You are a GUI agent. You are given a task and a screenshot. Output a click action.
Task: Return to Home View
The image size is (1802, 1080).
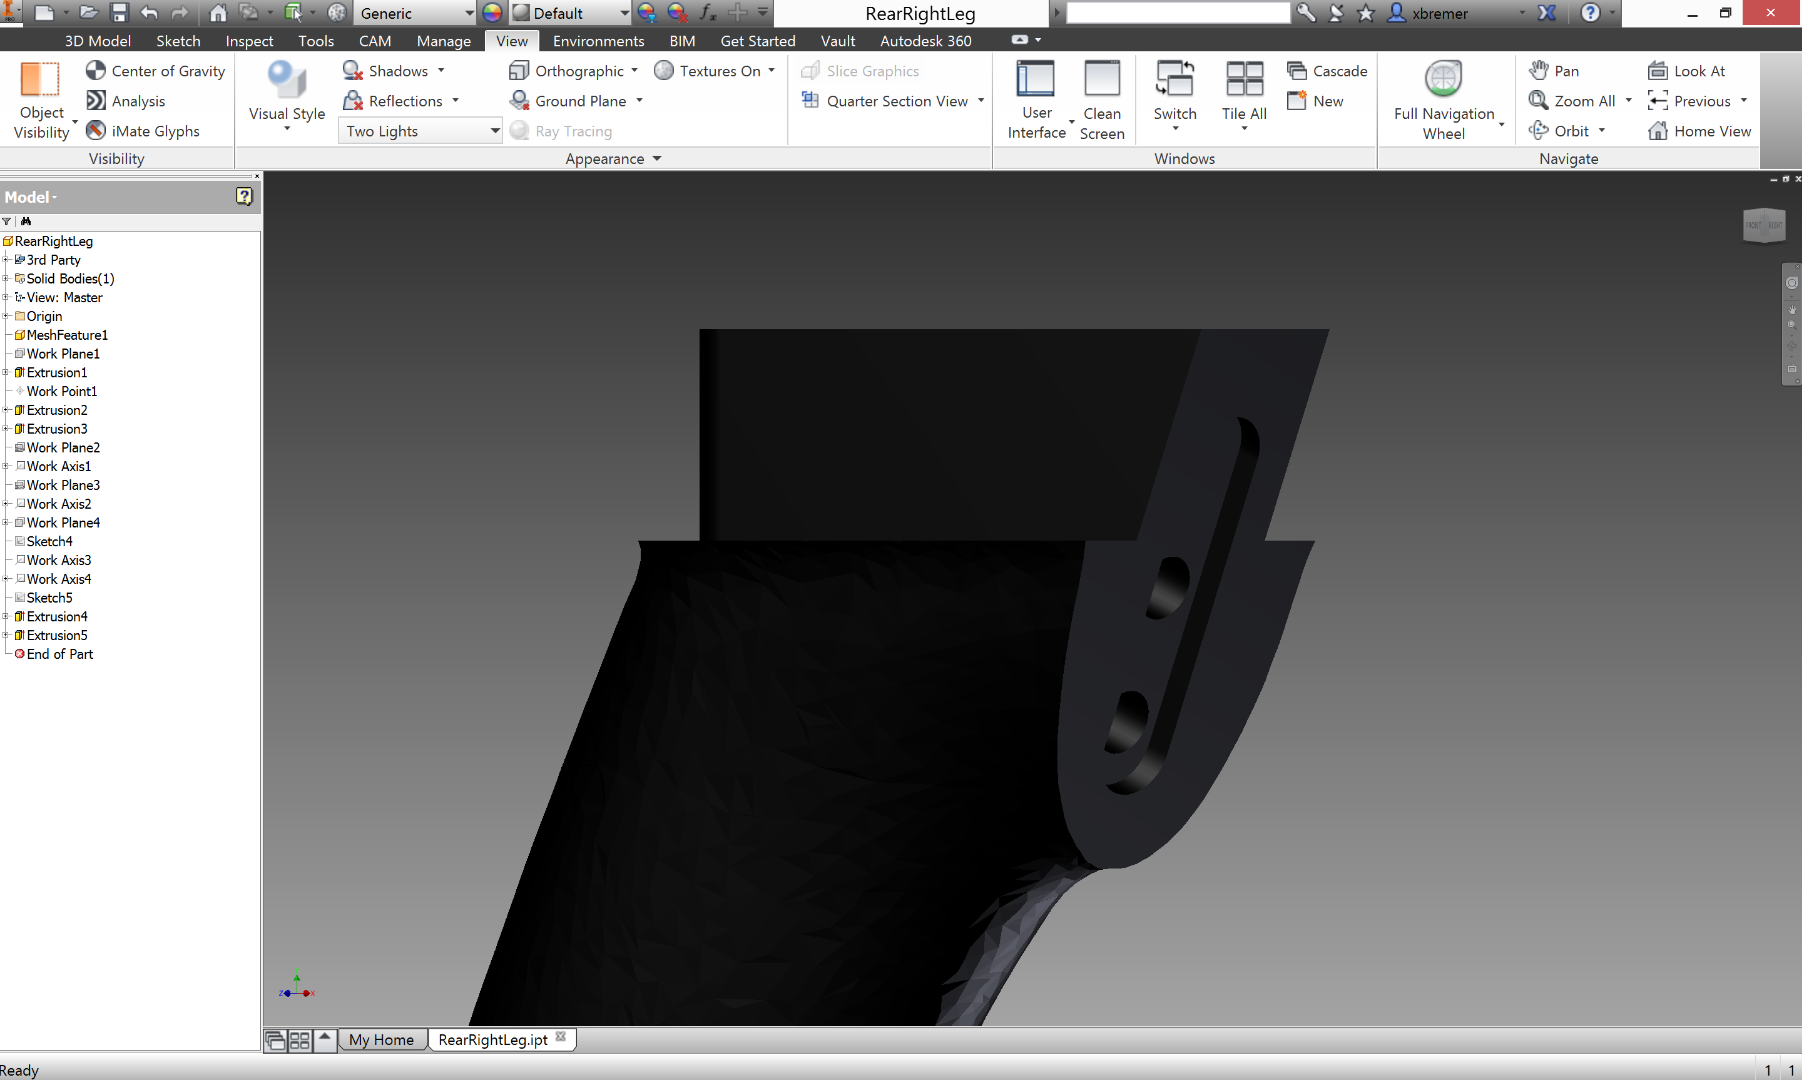coord(1699,131)
